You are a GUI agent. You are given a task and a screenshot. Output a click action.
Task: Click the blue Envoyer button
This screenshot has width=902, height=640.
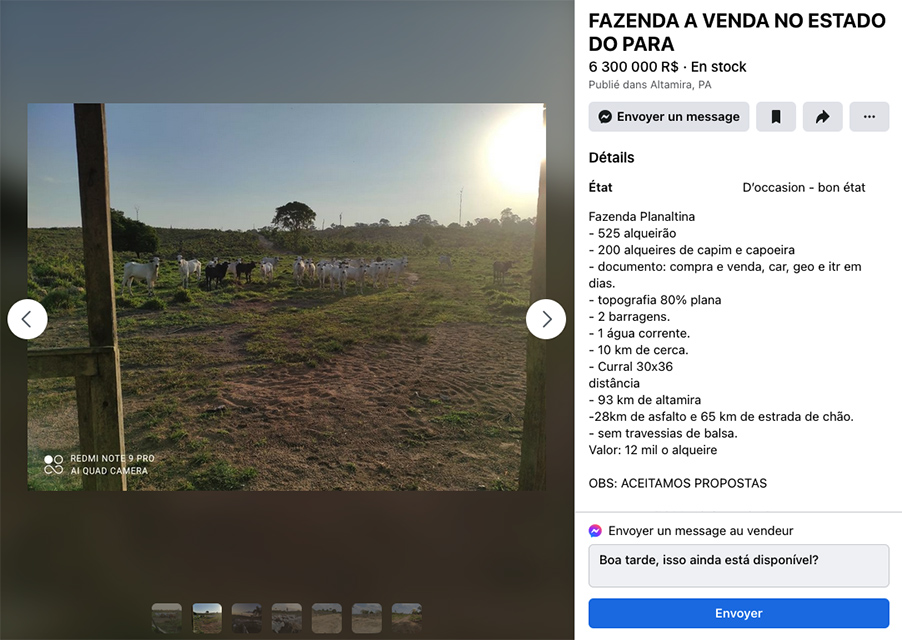pyautogui.click(x=739, y=613)
